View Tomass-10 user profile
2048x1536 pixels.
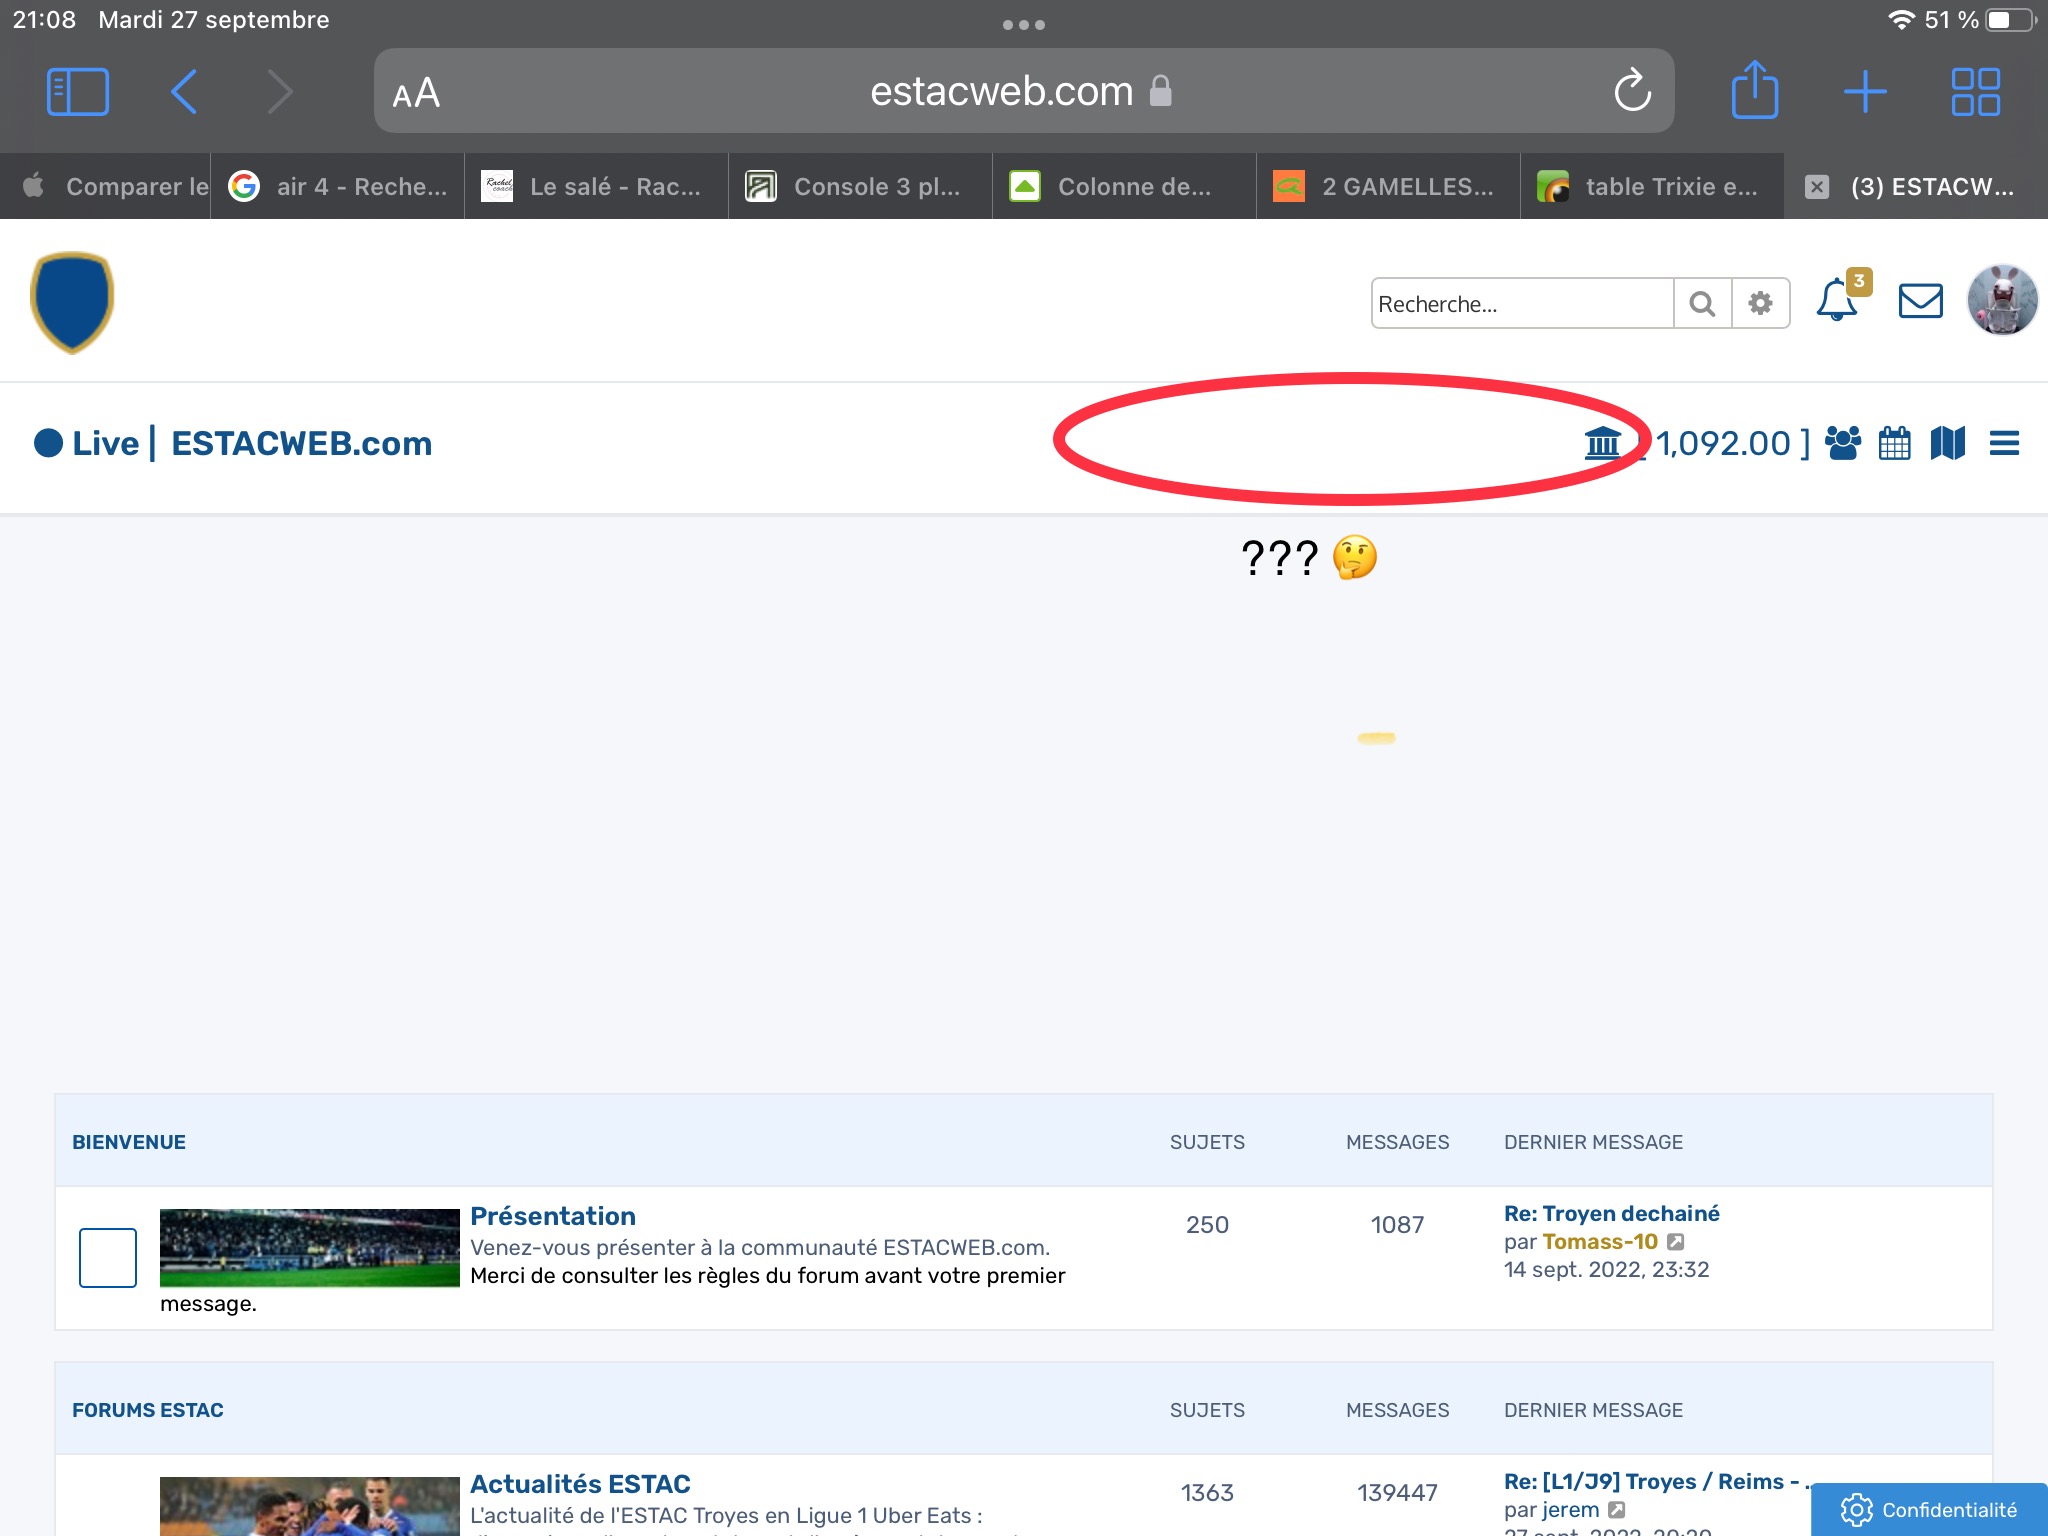tap(1600, 1242)
